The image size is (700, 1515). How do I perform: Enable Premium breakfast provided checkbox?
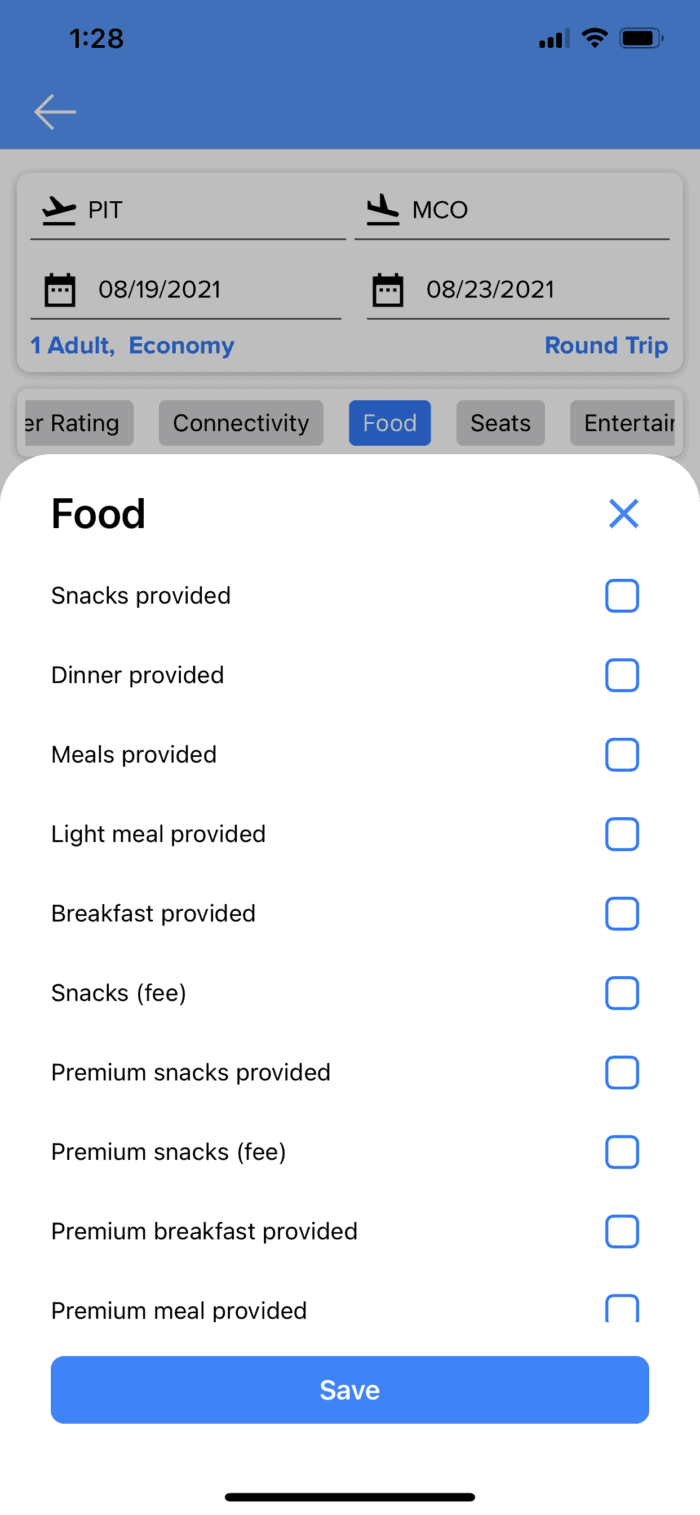pos(622,1232)
